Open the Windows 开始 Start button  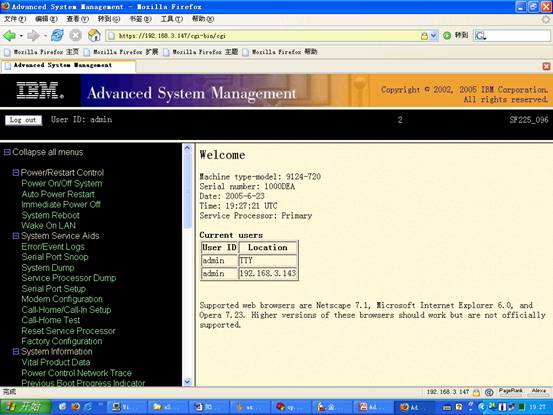26,407
